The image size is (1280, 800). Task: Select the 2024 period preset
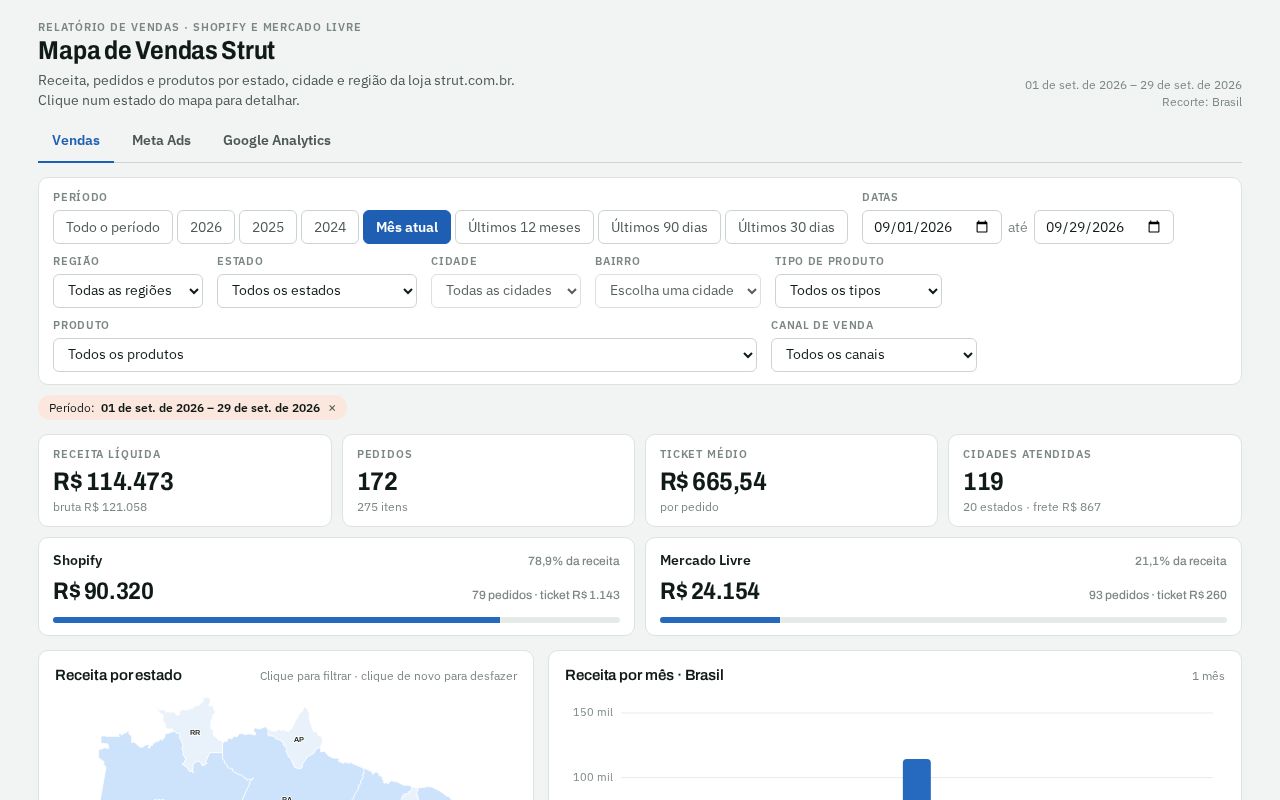pyautogui.click(x=330, y=227)
